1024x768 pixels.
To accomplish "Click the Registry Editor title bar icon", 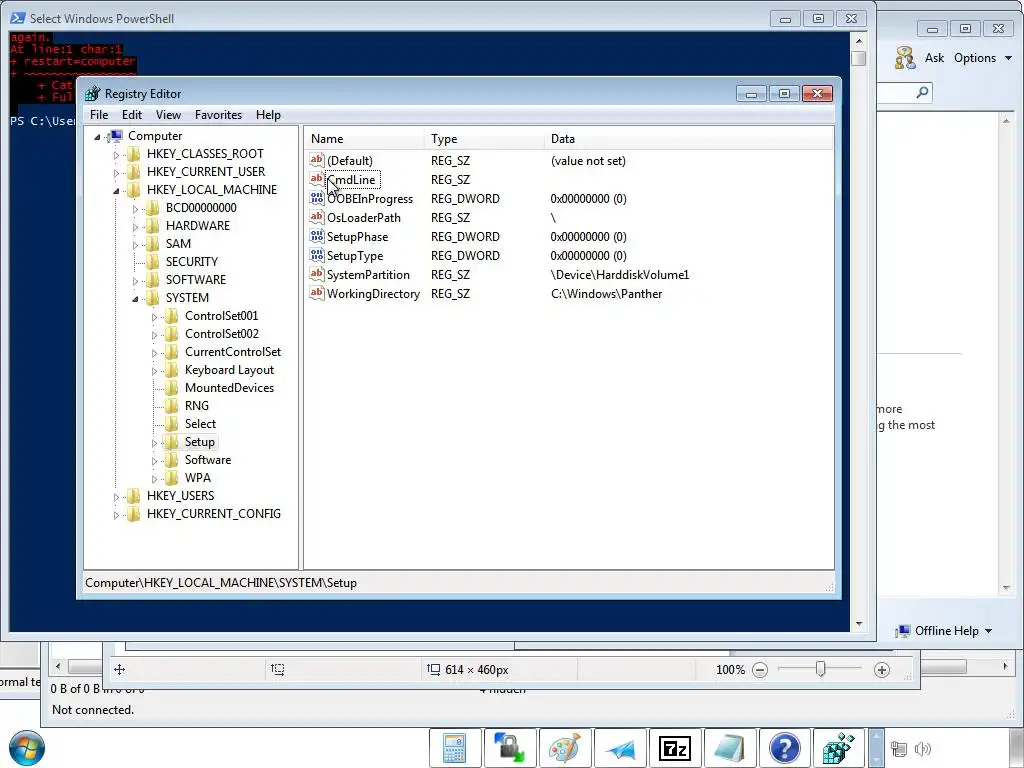I will click(x=93, y=94).
